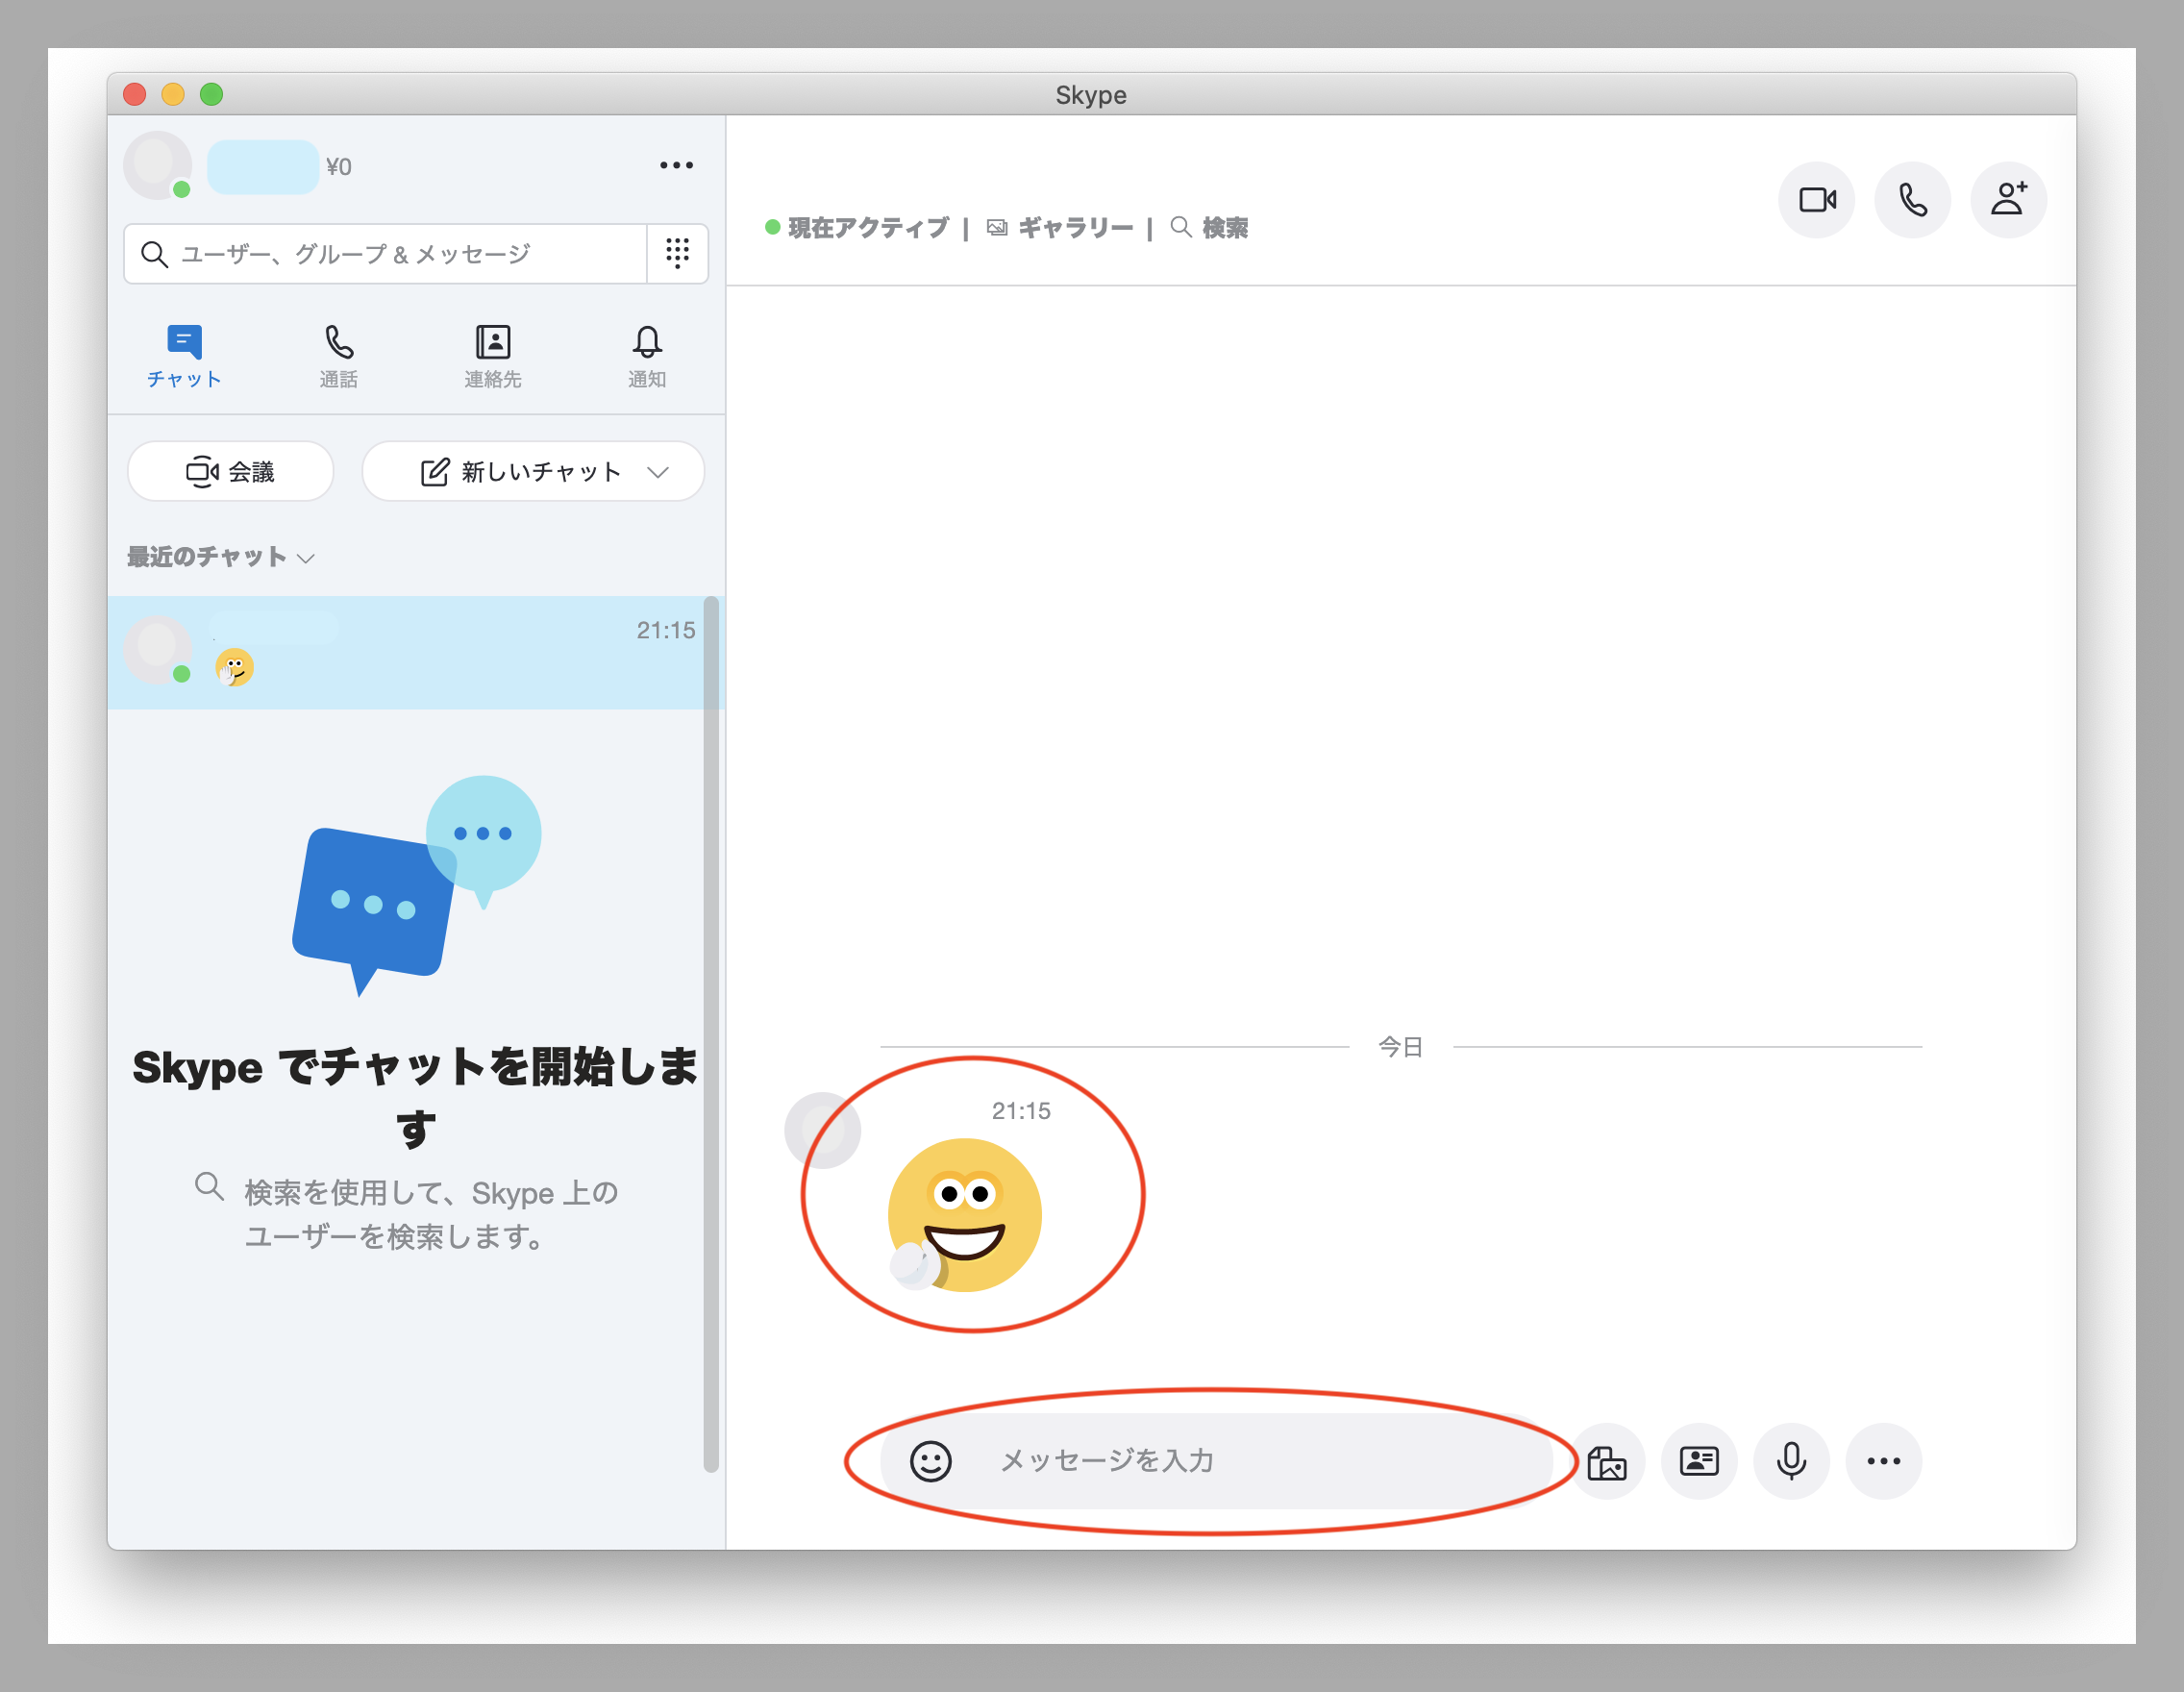This screenshot has width=2184, height=1692.
Task: Click your profile avatar at the top left
Action: [157, 165]
